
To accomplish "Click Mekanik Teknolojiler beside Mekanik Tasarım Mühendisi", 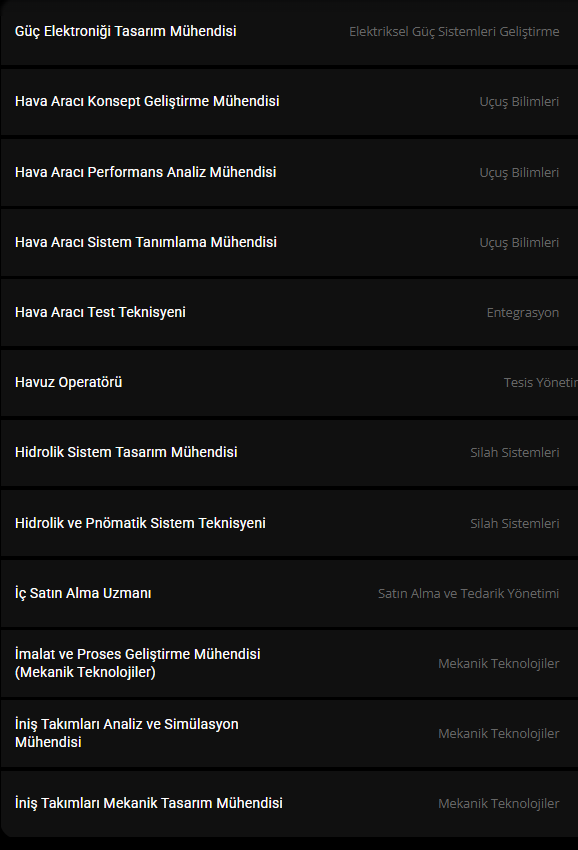I will [499, 803].
